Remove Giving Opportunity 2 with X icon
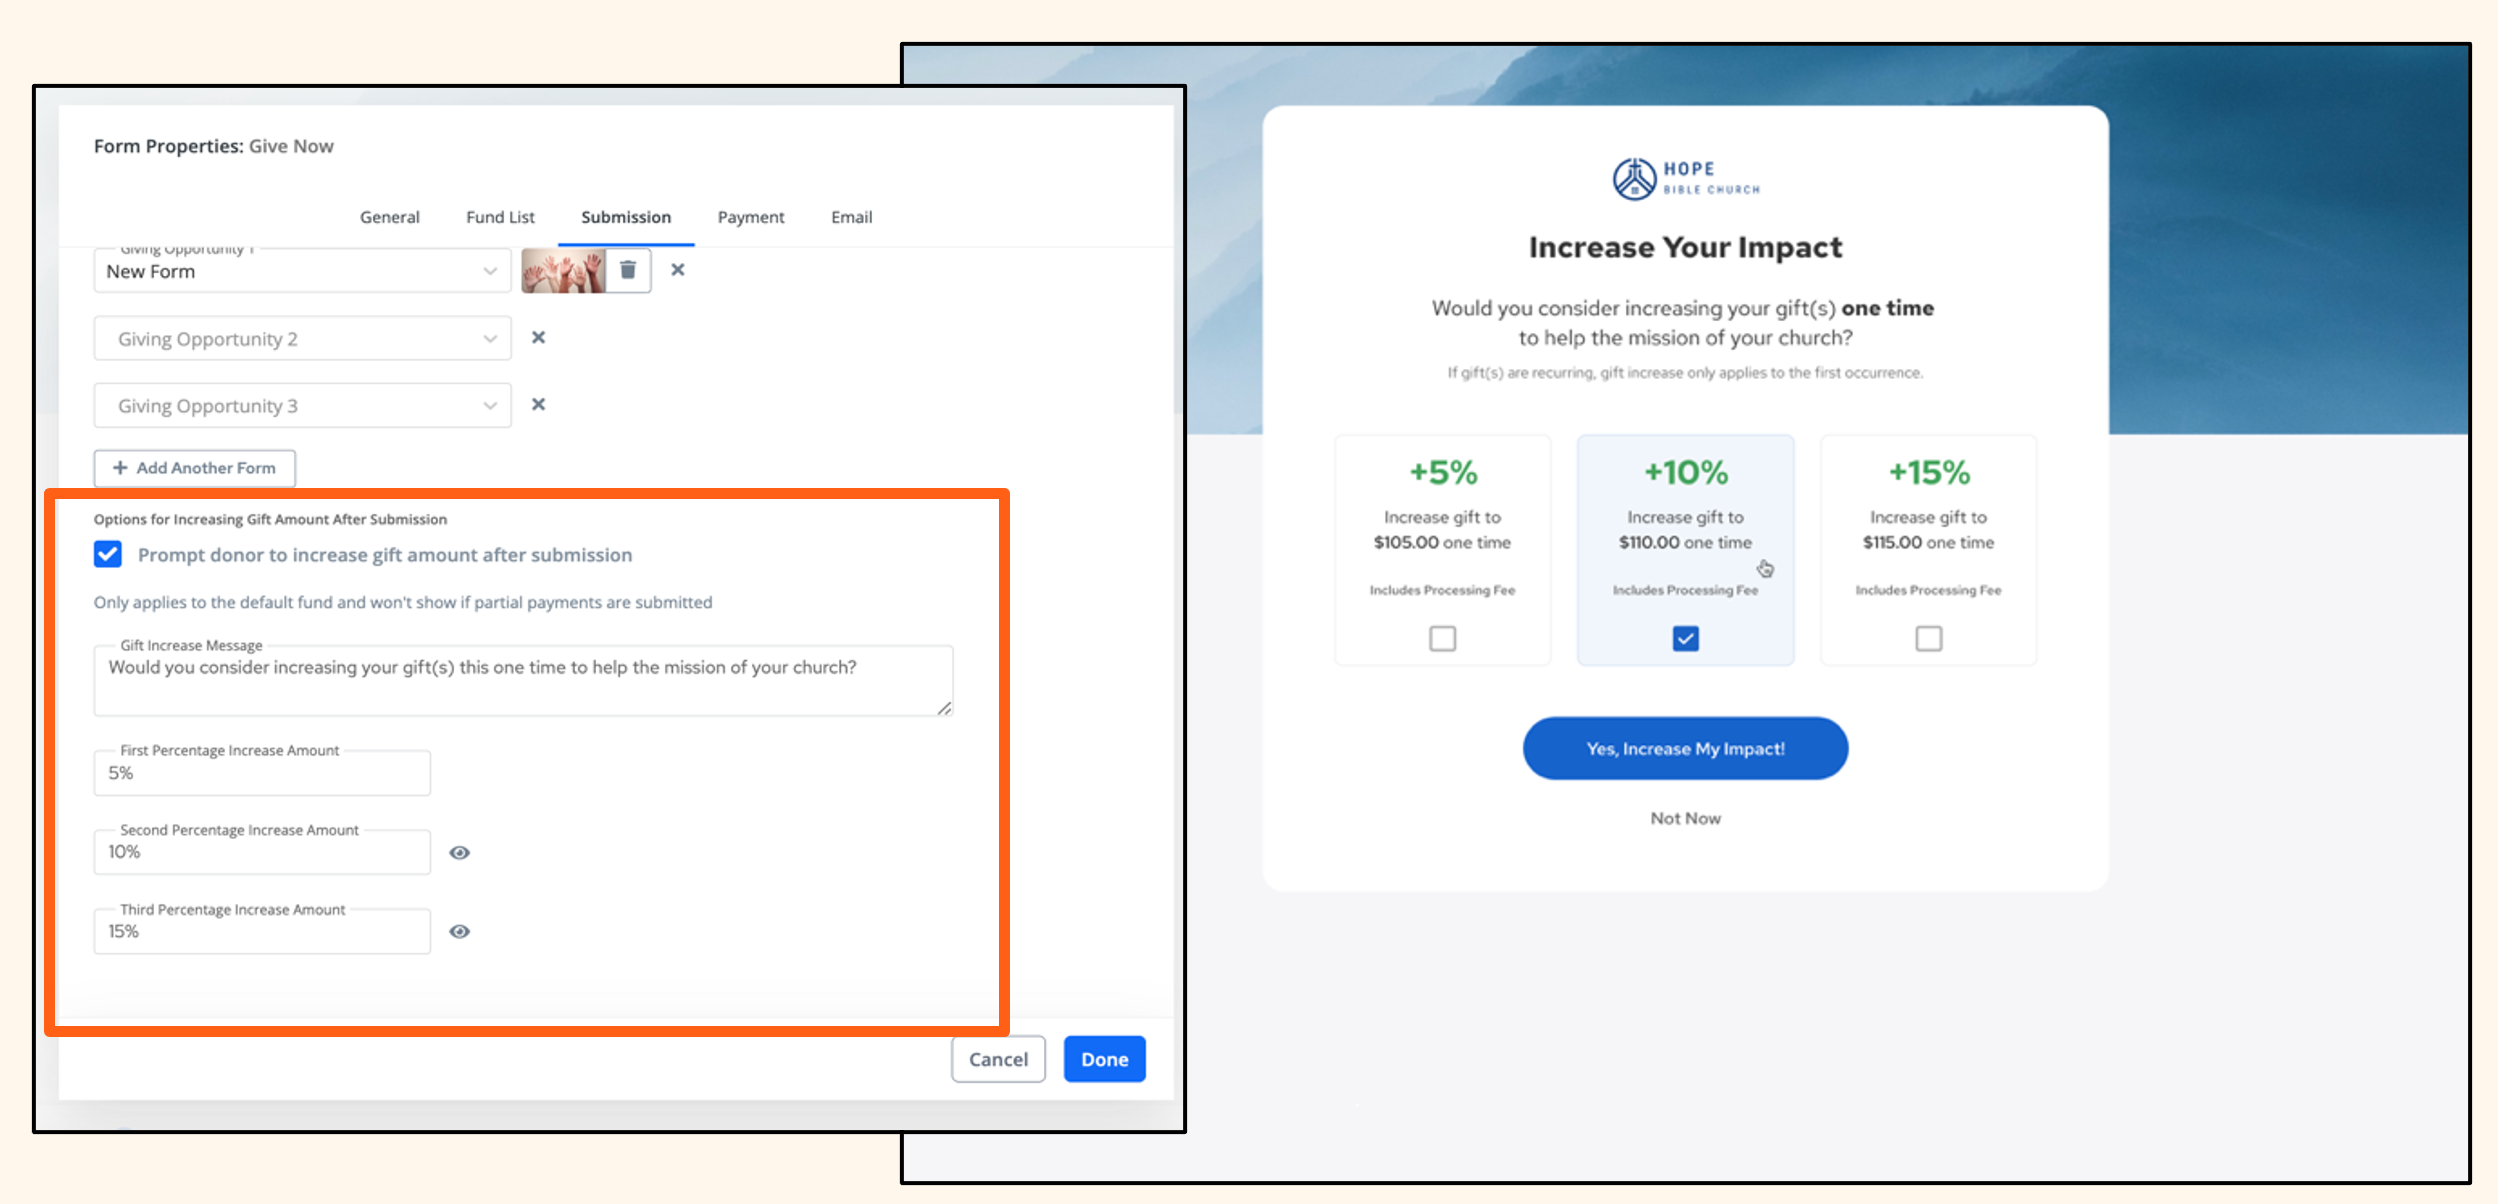The image size is (2498, 1204). point(538,338)
